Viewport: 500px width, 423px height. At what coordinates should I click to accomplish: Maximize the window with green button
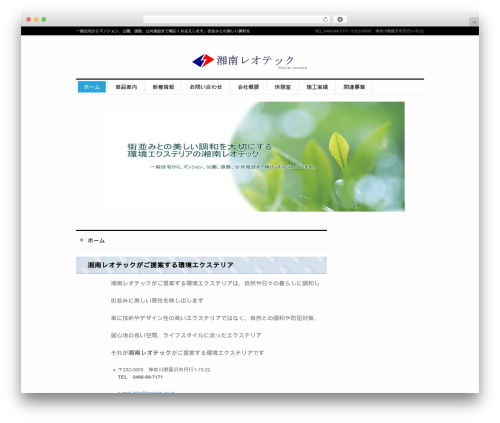[x=44, y=19]
